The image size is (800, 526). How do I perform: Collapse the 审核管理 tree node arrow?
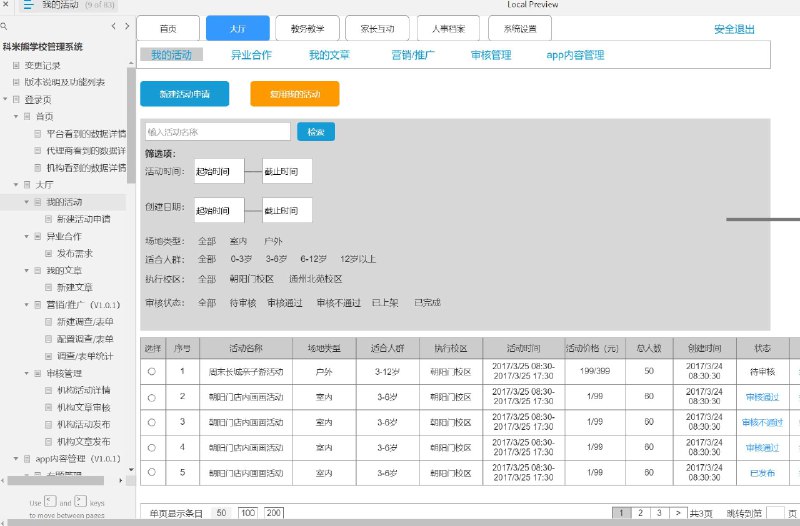[27, 373]
